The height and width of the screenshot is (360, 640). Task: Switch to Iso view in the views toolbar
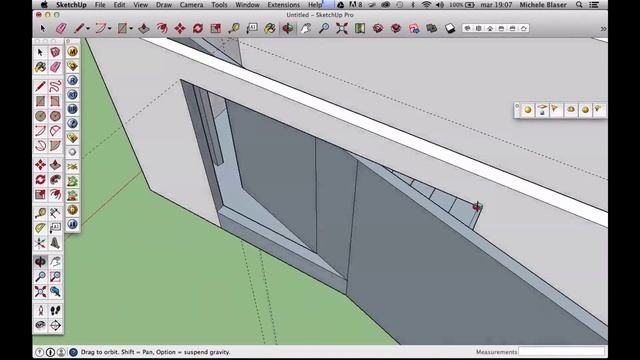[467, 28]
